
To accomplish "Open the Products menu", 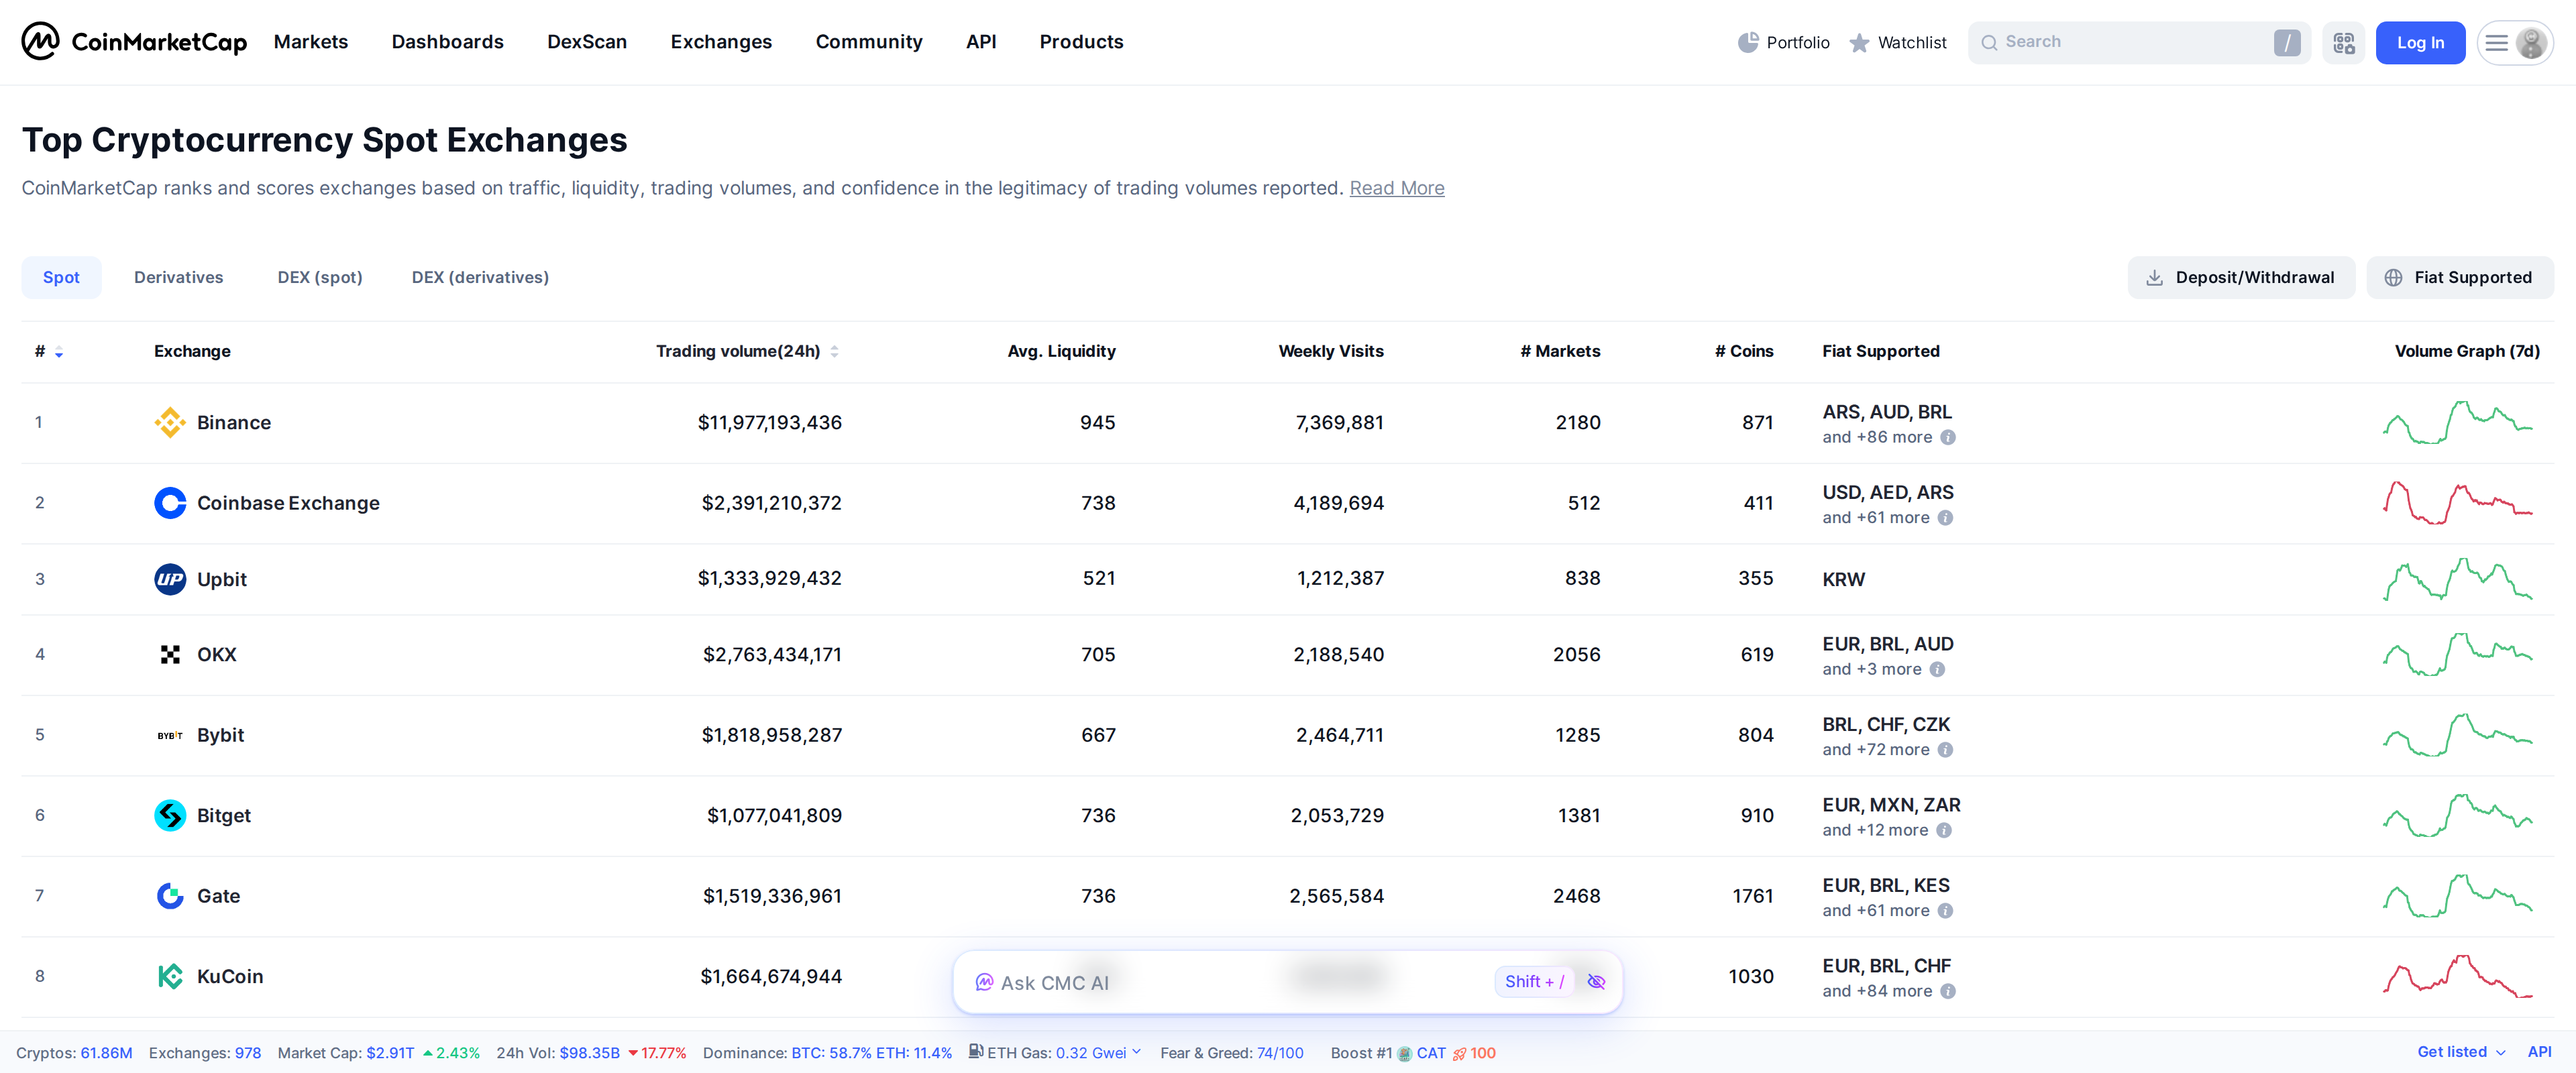I will [x=1081, y=42].
